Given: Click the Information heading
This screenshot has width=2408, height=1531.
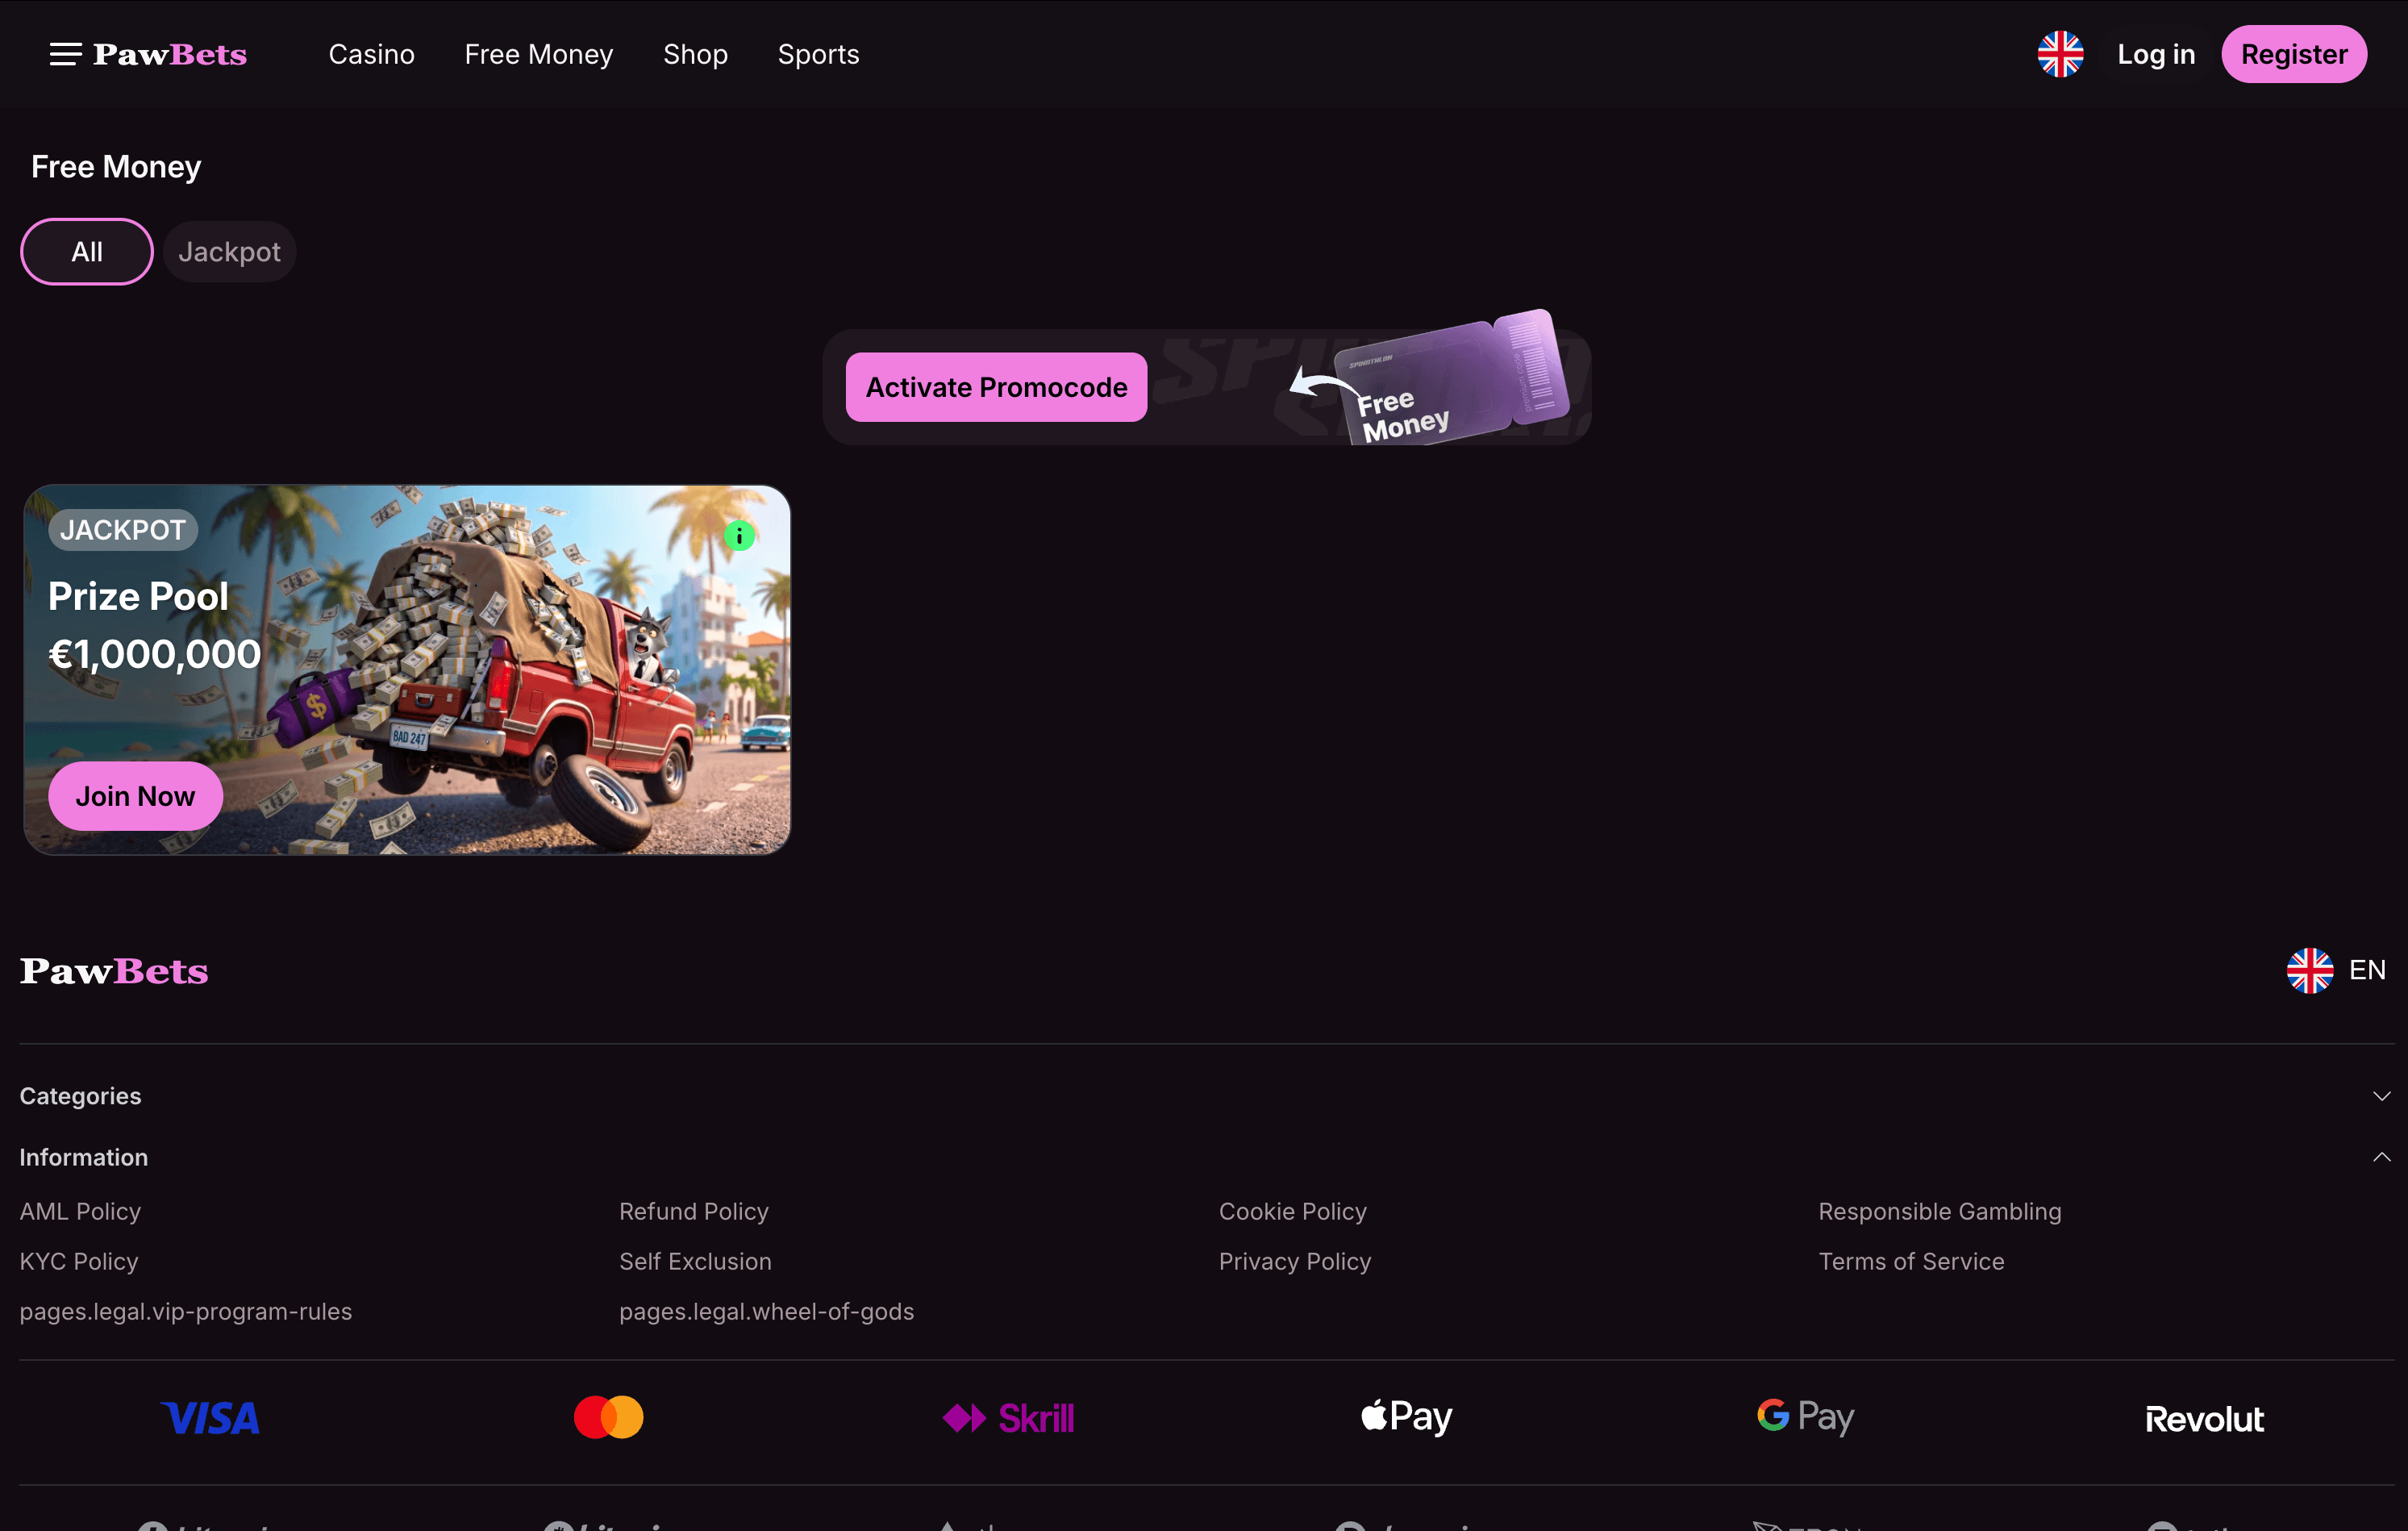Looking at the screenshot, I should [x=83, y=1157].
